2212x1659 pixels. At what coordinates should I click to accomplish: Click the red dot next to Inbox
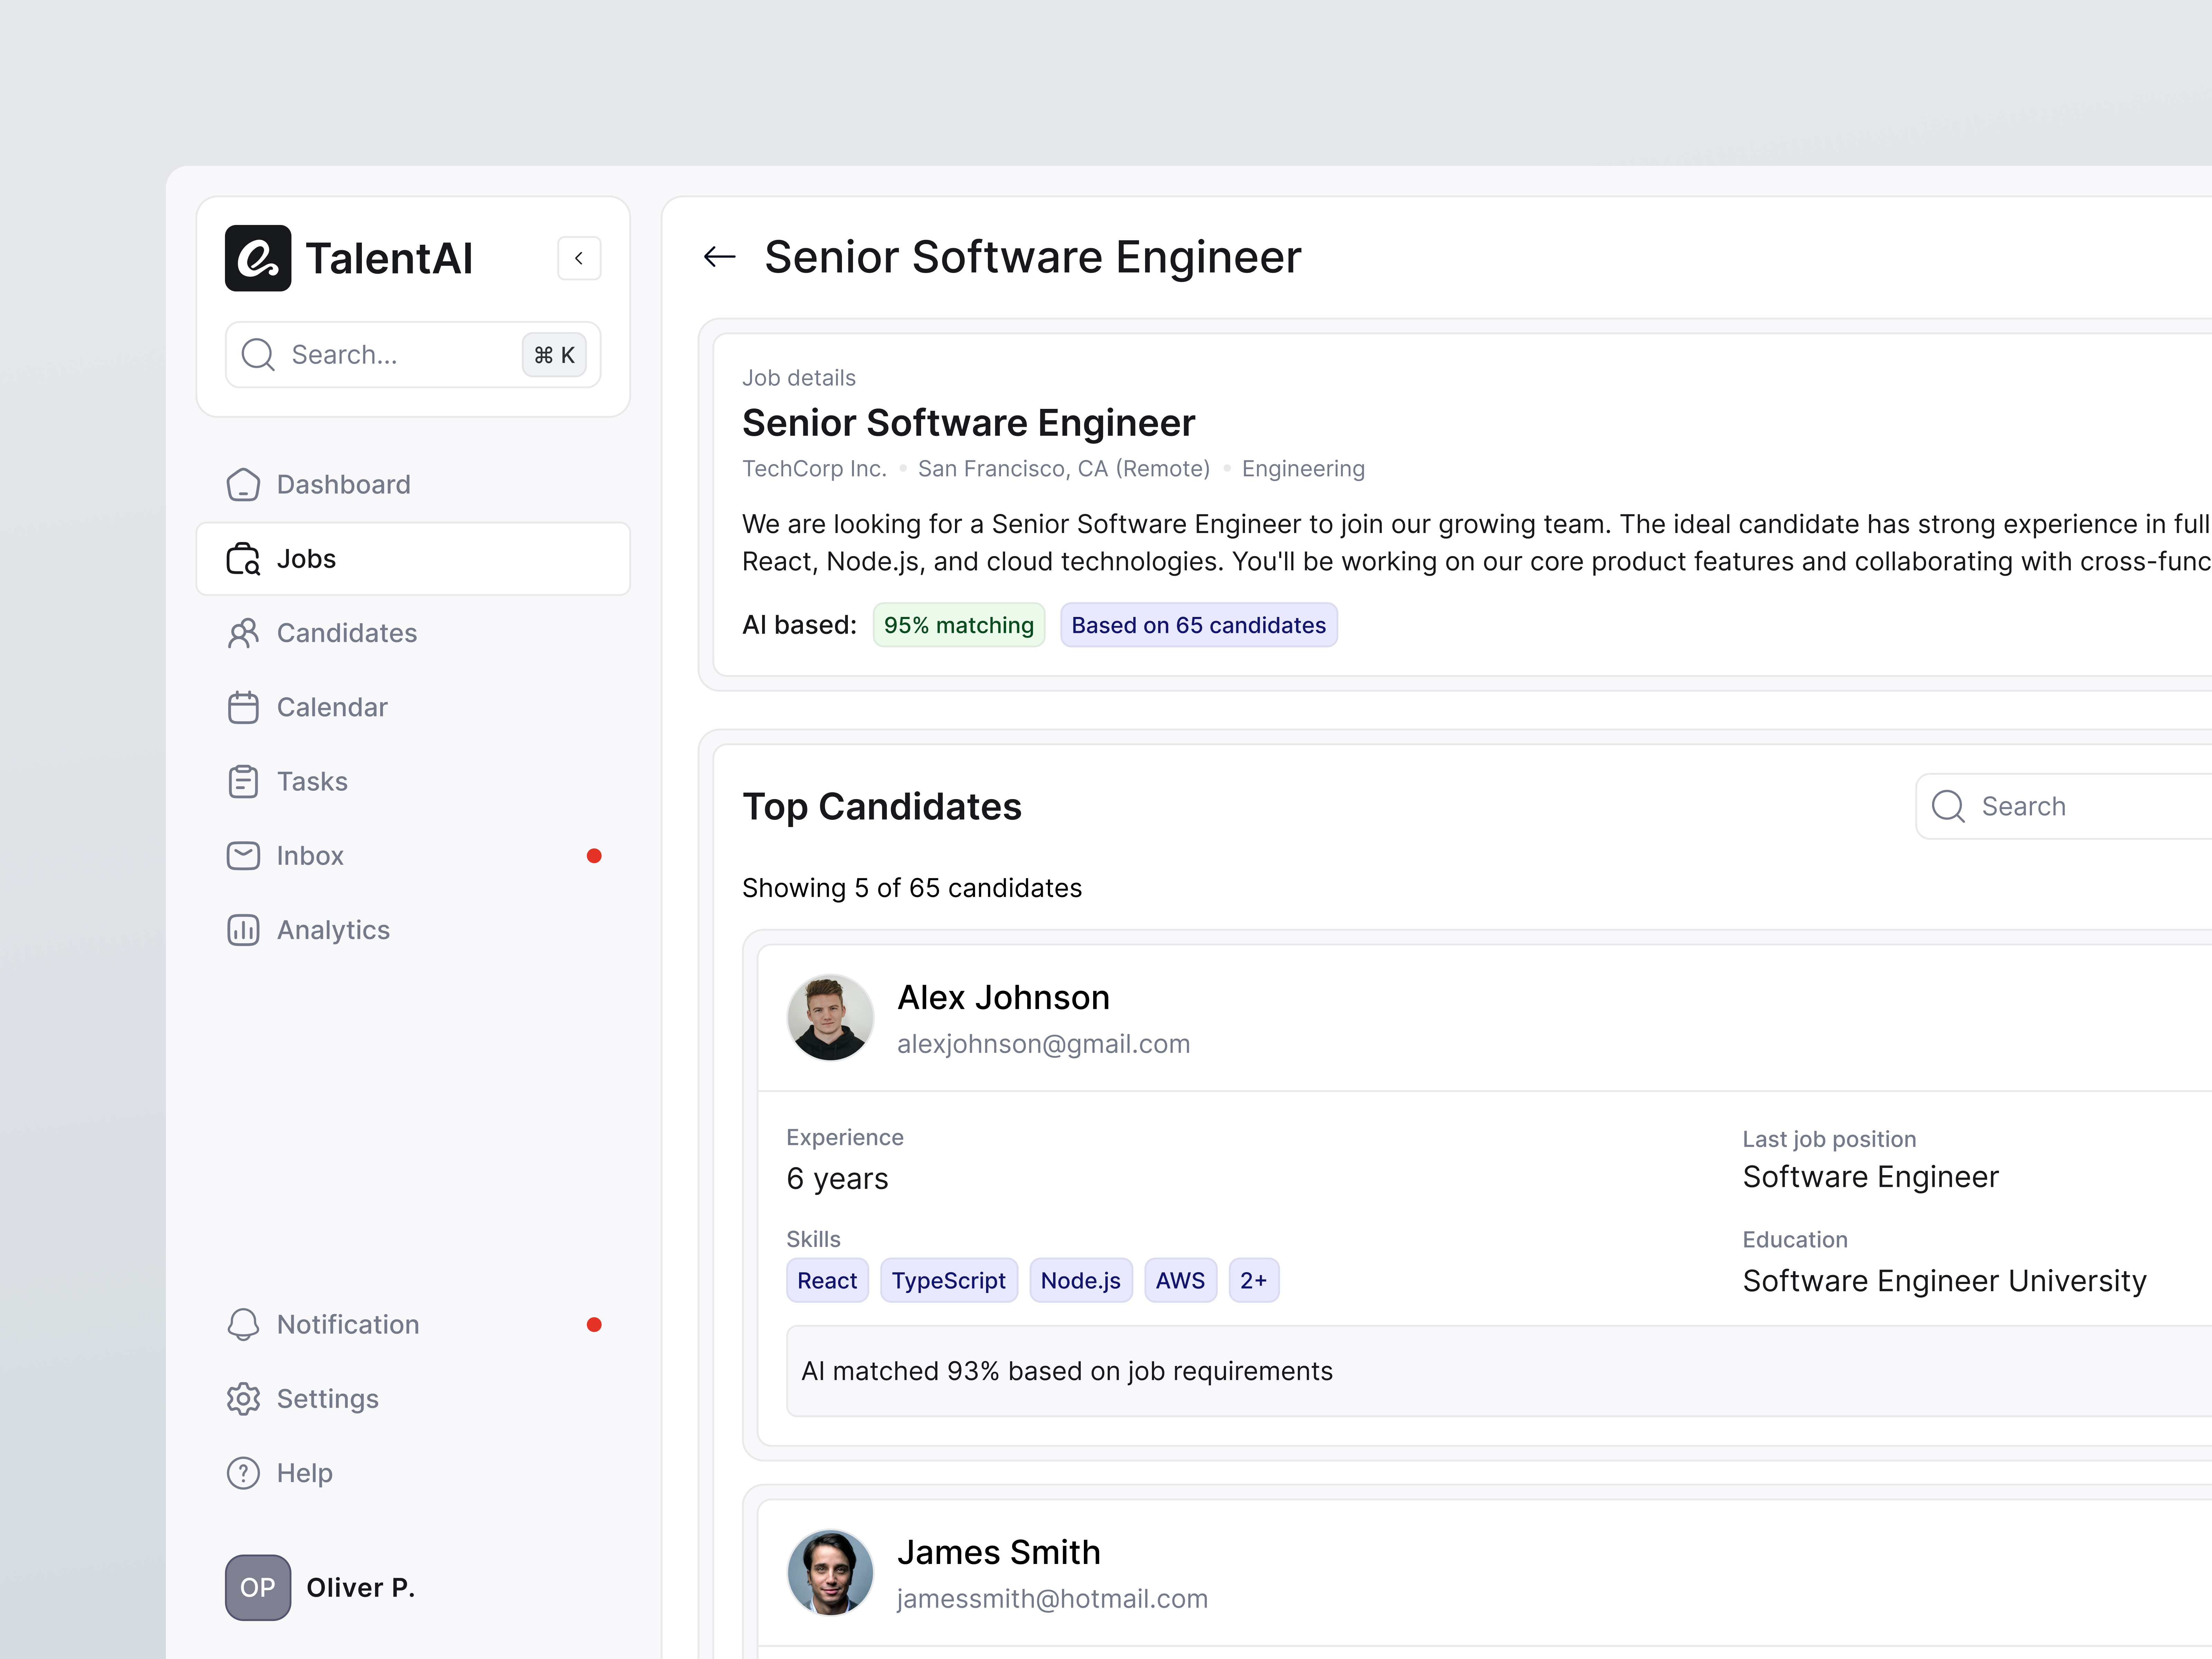pos(594,856)
